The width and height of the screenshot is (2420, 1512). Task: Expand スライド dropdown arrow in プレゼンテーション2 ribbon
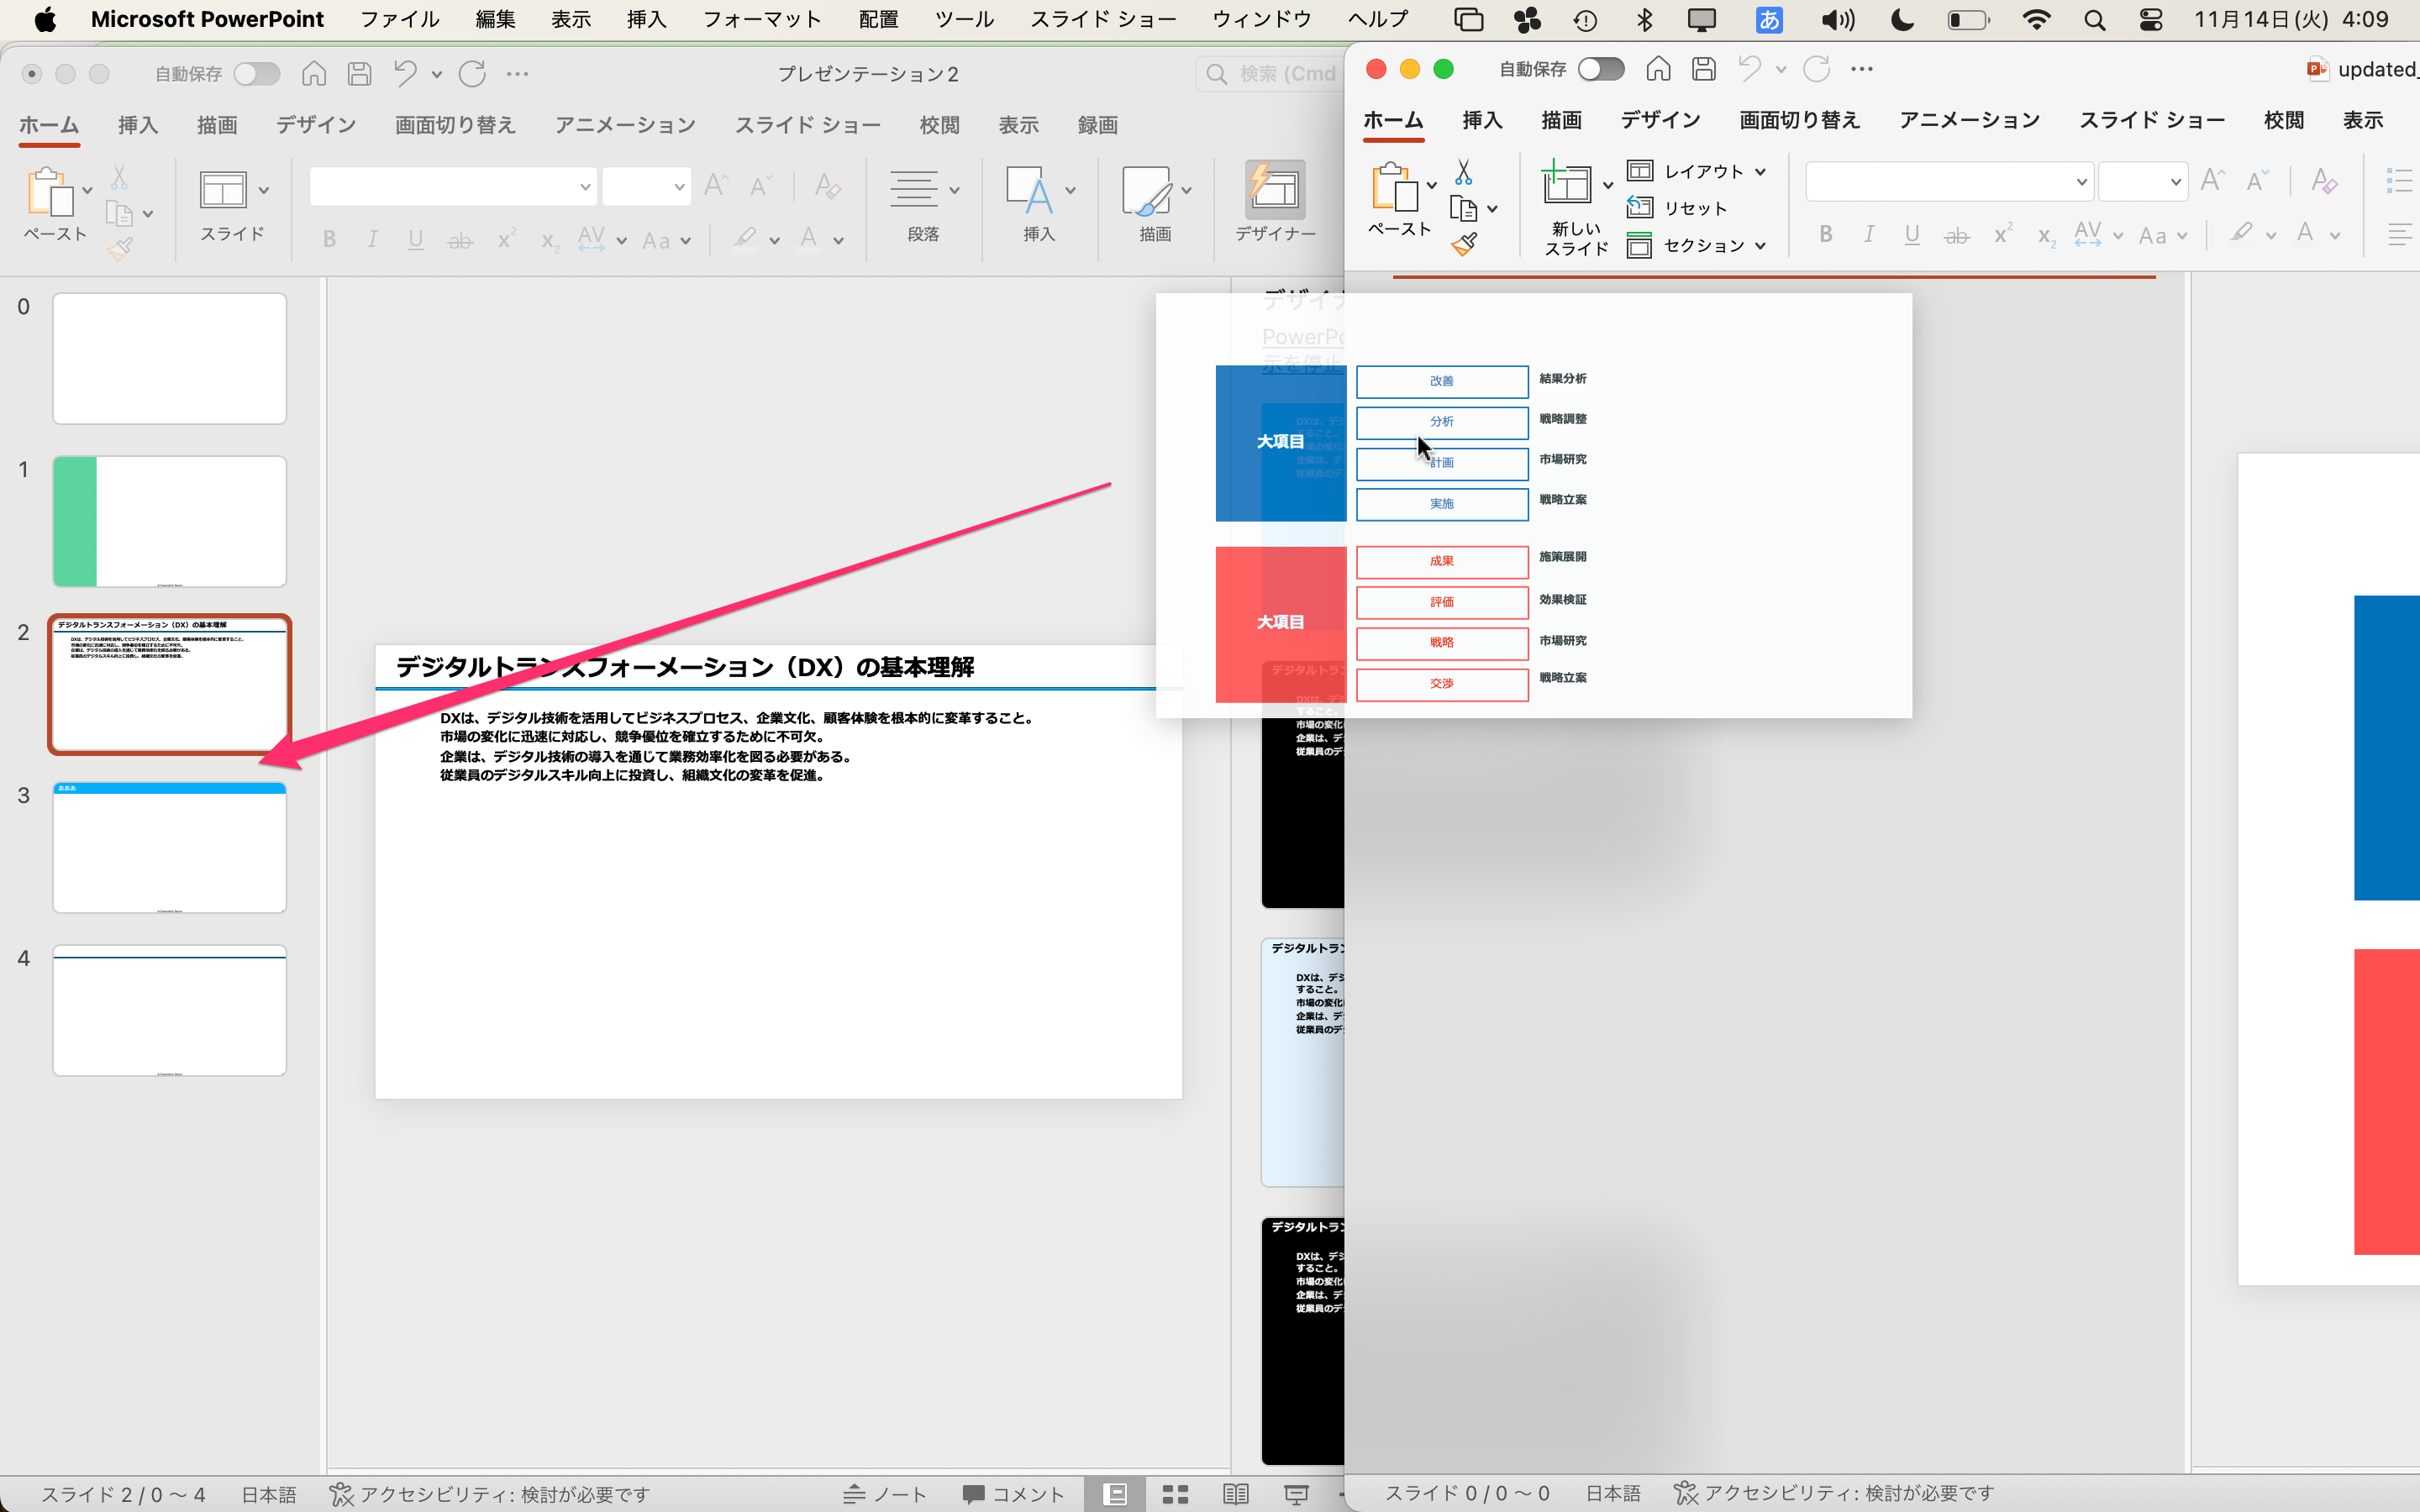click(x=264, y=190)
